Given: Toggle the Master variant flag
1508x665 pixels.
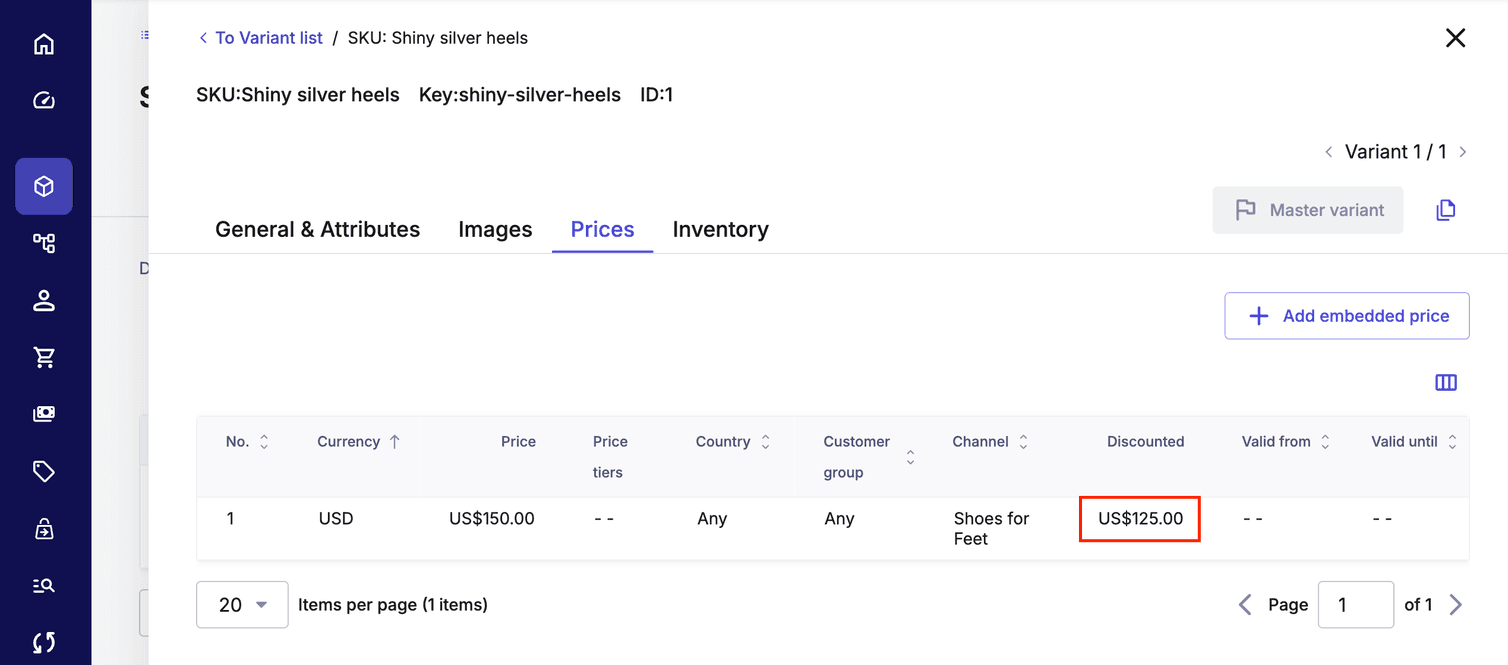Looking at the screenshot, I should 1307,210.
